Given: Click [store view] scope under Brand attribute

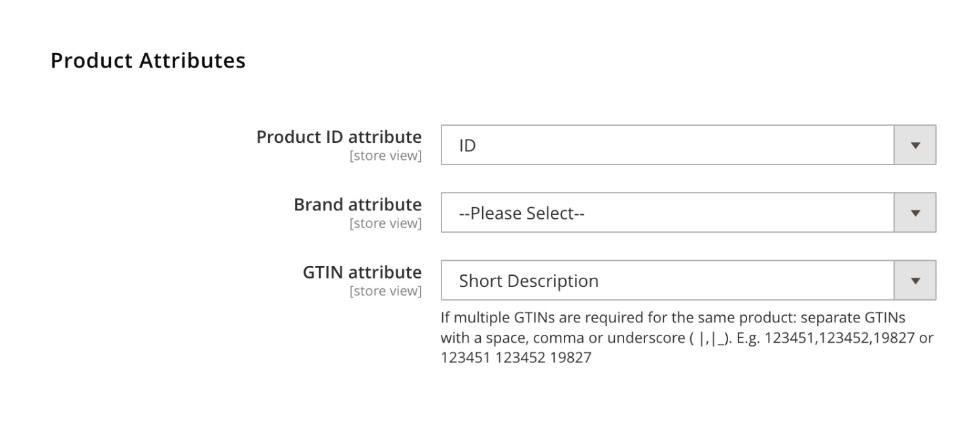Looking at the screenshot, I should coord(385,223).
